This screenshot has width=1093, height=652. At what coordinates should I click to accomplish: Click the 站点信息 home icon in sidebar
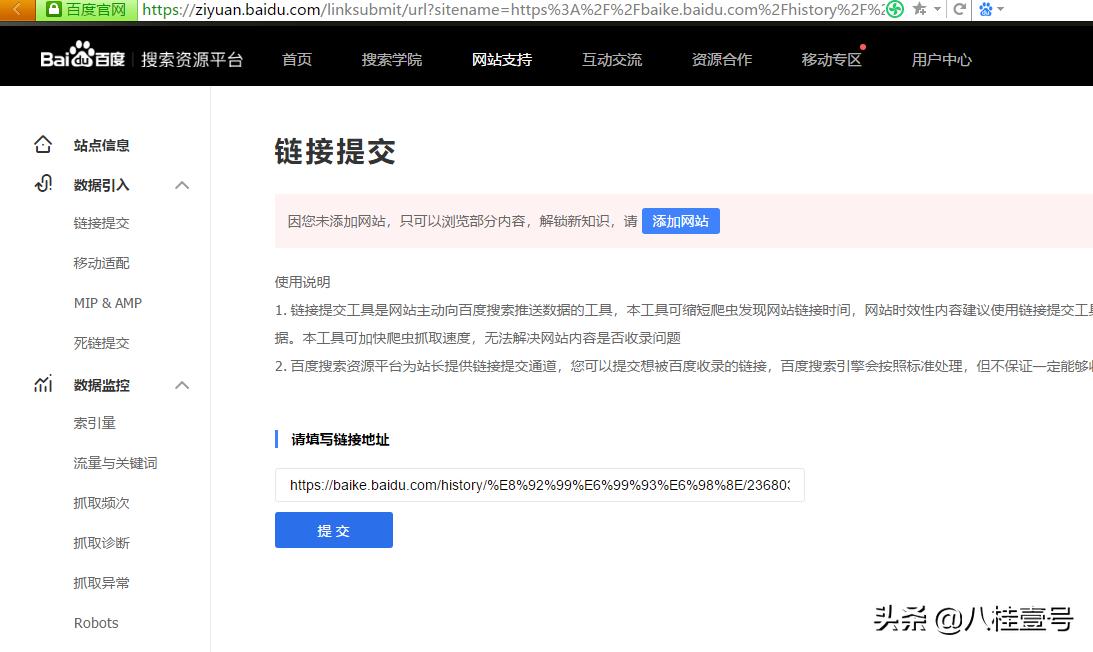[x=43, y=144]
